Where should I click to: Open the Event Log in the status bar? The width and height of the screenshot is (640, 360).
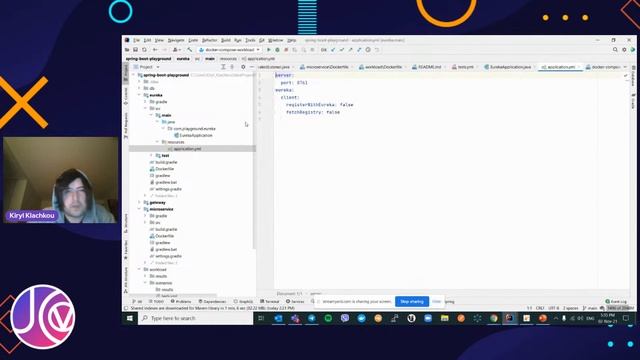click(616, 302)
